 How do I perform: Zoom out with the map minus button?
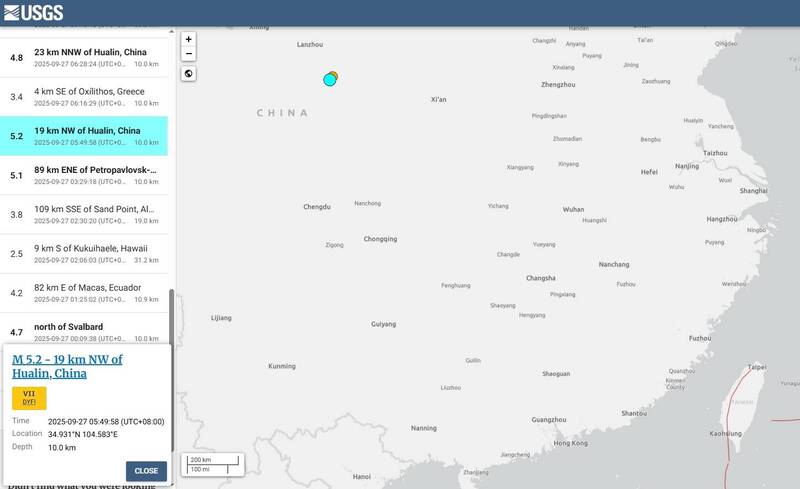click(x=189, y=53)
